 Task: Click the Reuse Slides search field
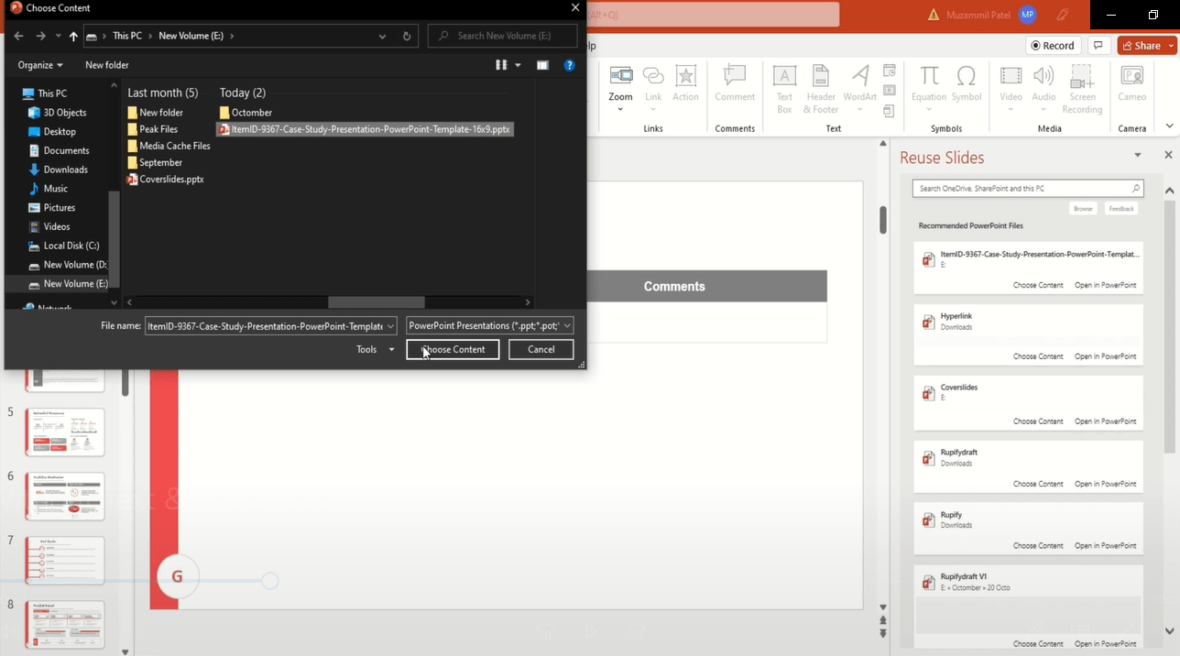click(1022, 188)
